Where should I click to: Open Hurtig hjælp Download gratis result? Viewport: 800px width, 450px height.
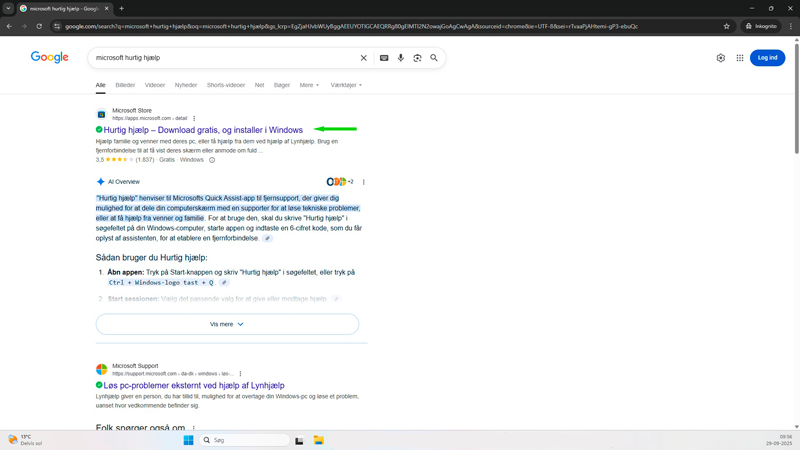coord(203,130)
